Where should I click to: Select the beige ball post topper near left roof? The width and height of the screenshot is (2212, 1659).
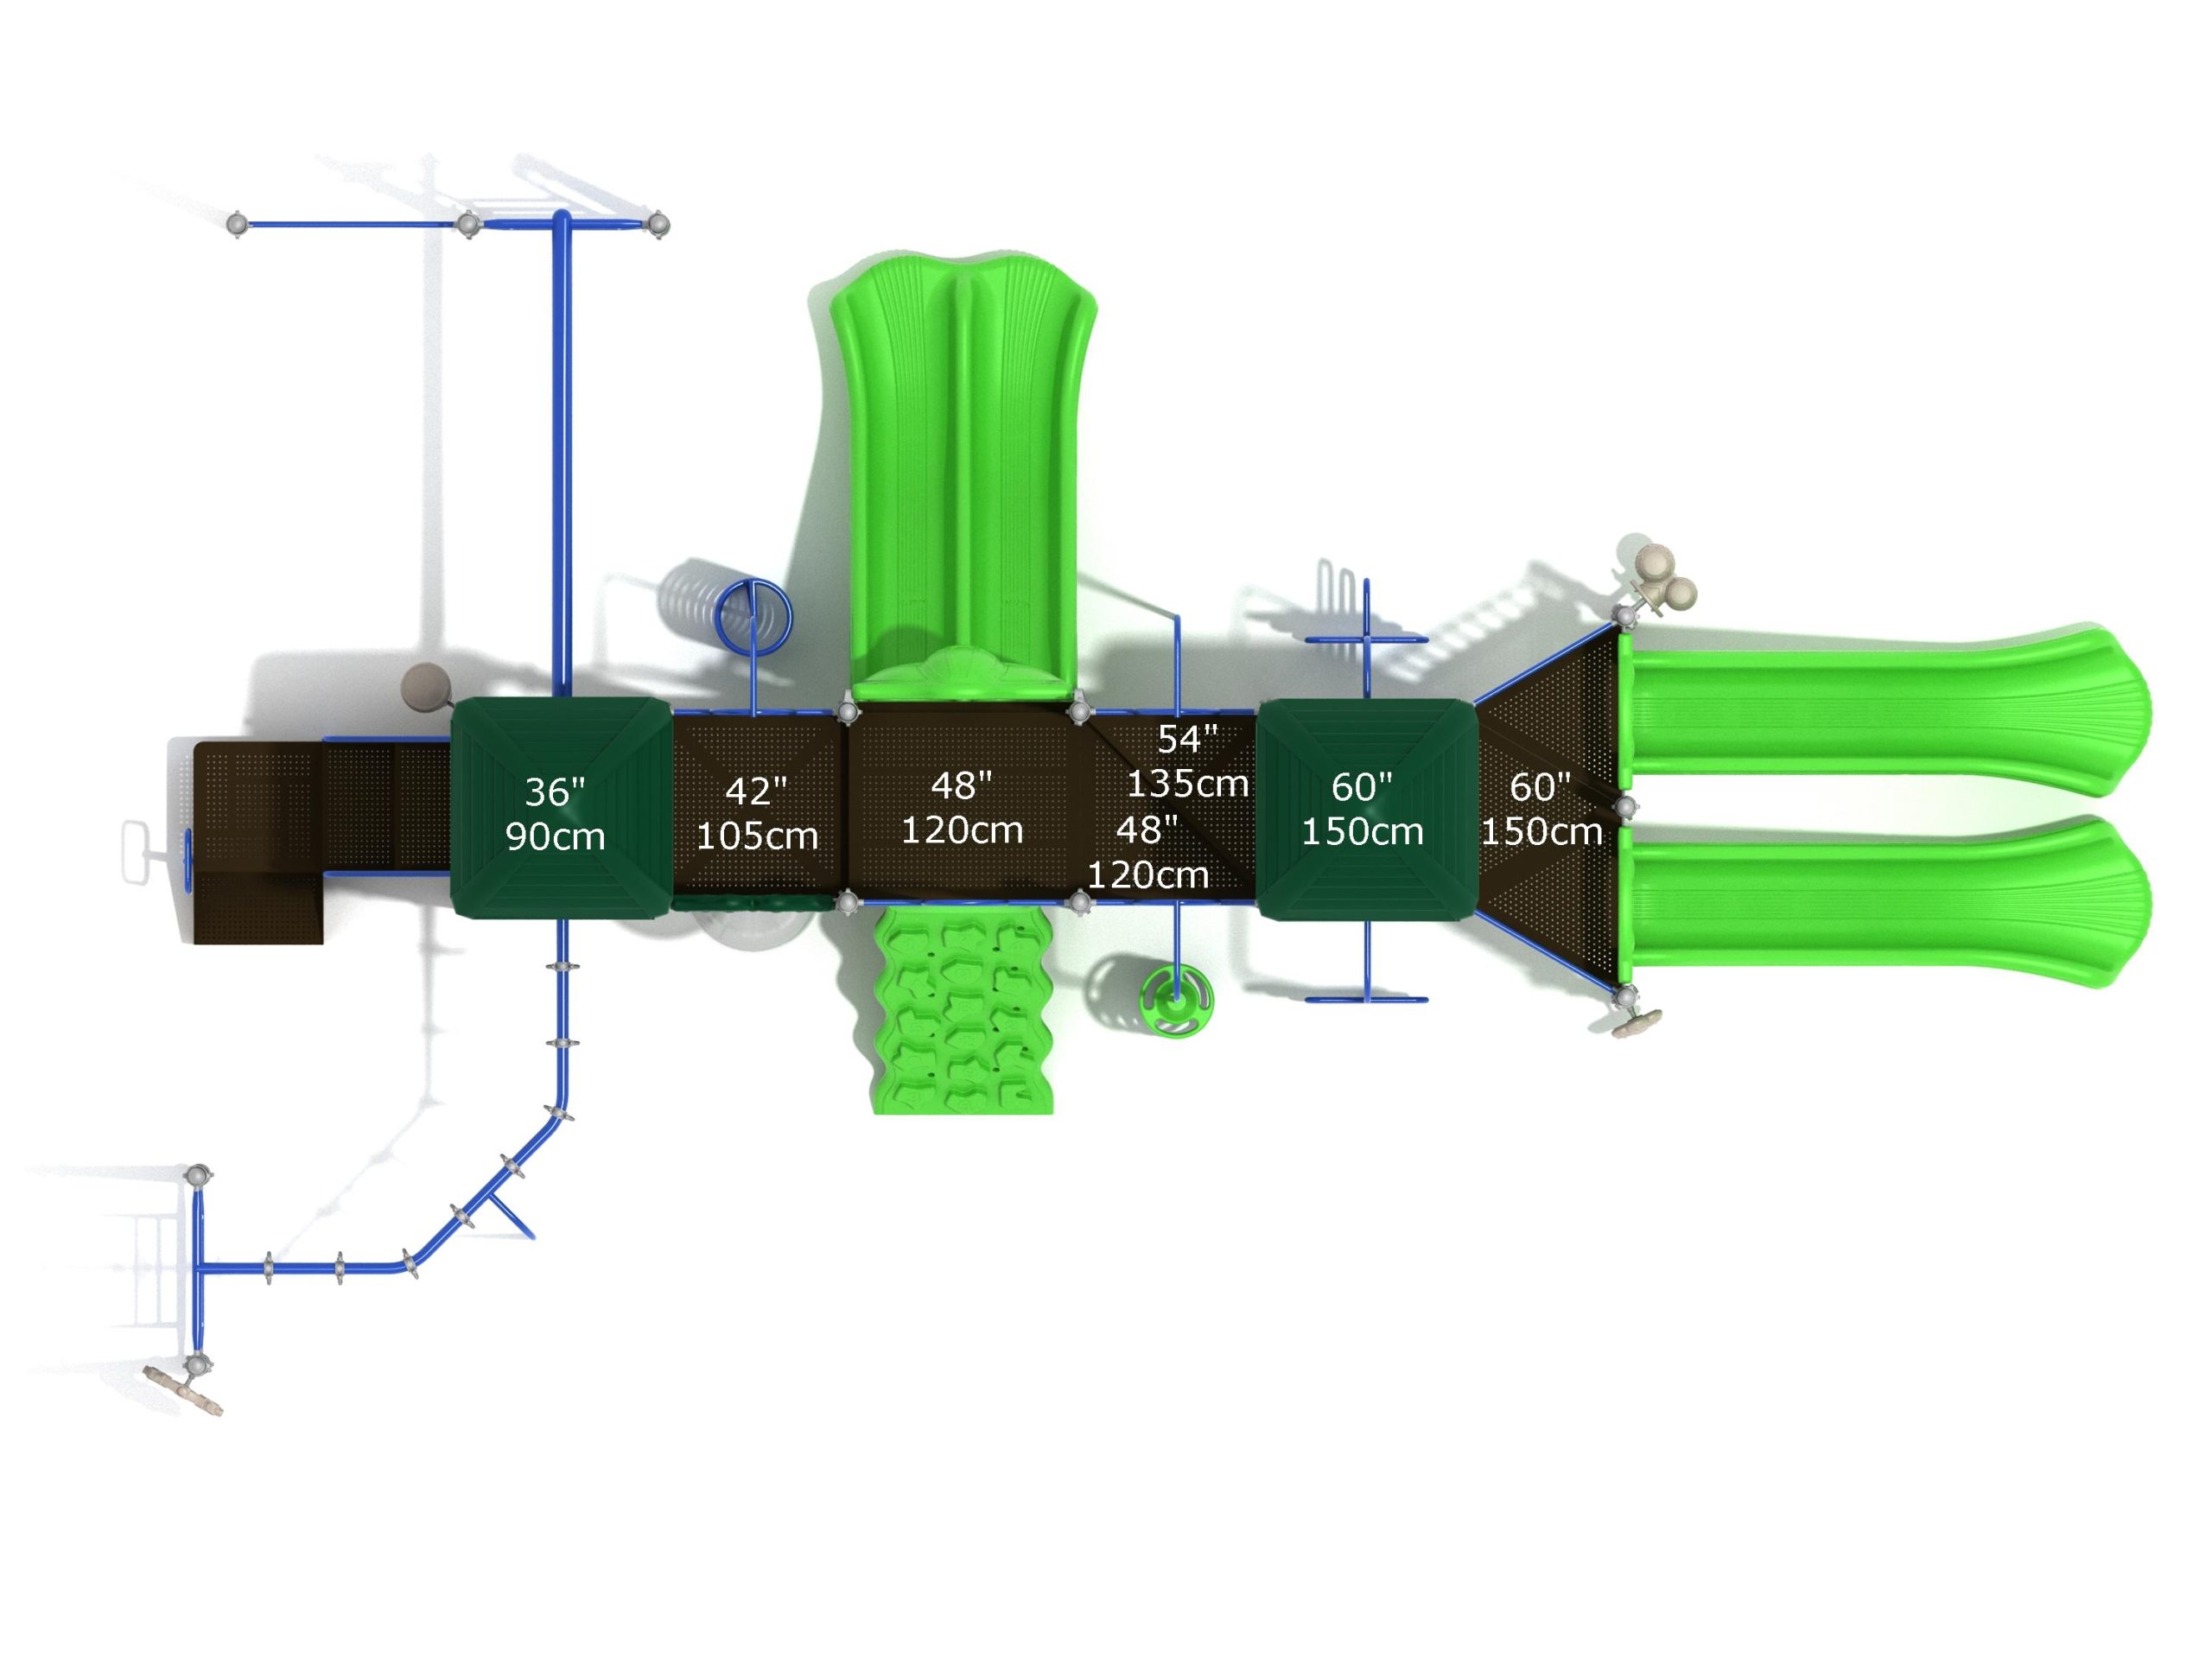424,687
